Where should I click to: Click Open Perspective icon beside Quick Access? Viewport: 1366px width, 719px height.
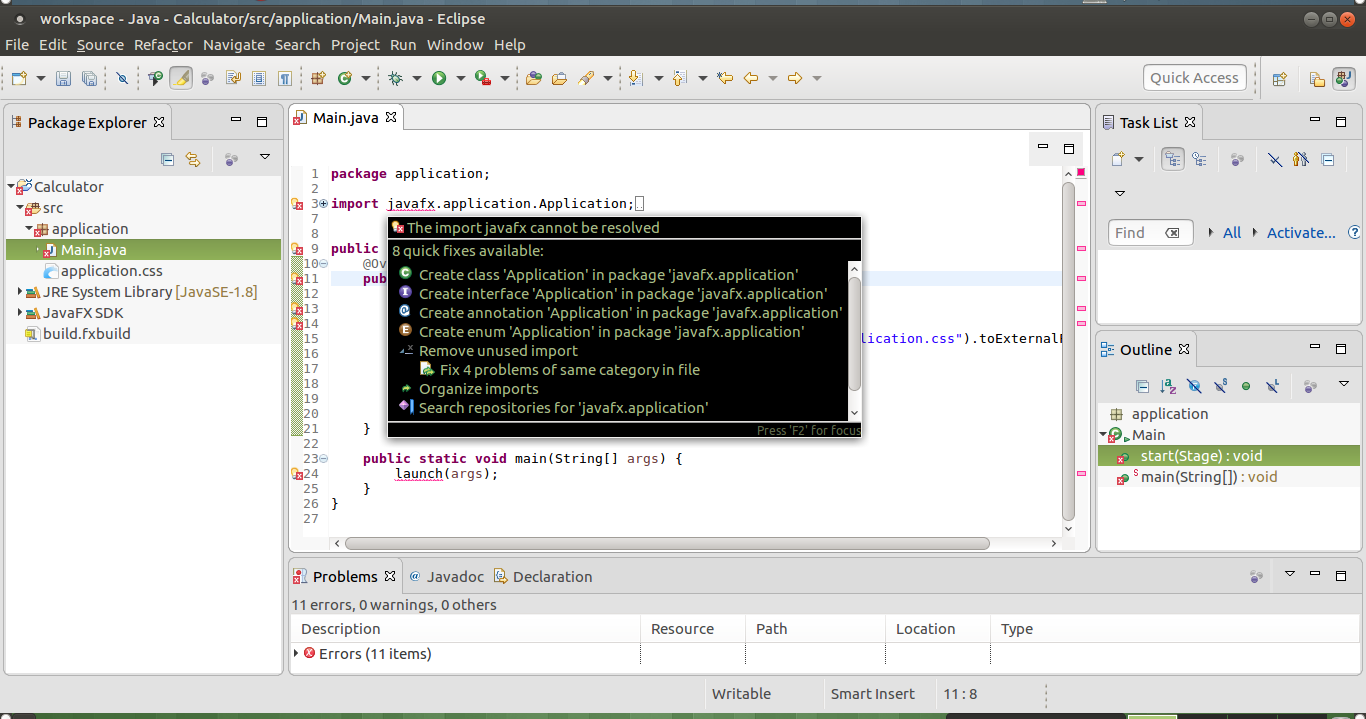(1279, 79)
